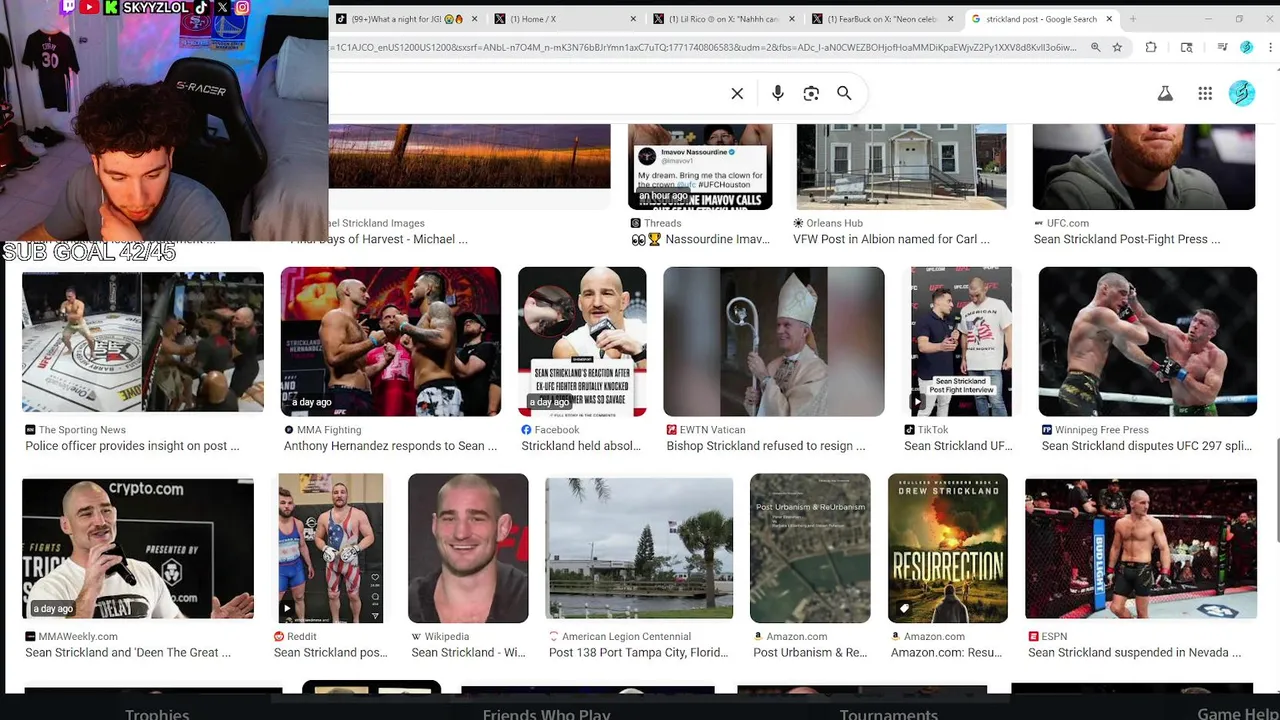Click the Kick icon in stream overlay

pyautogui.click(x=111, y=7)
